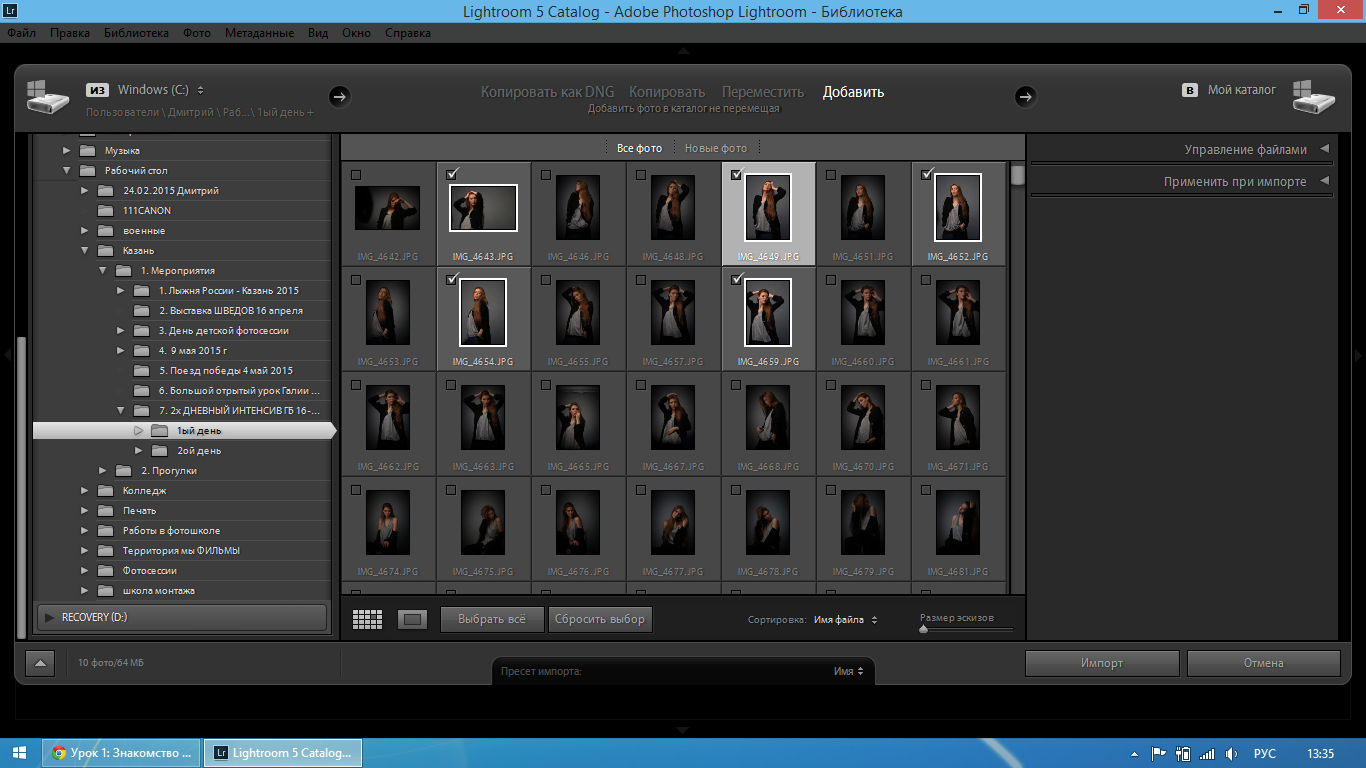Screen dimensions: 1366x768
Task: Click bottom-left panel collapse arrow button
Action: click(x=40, y=662)
